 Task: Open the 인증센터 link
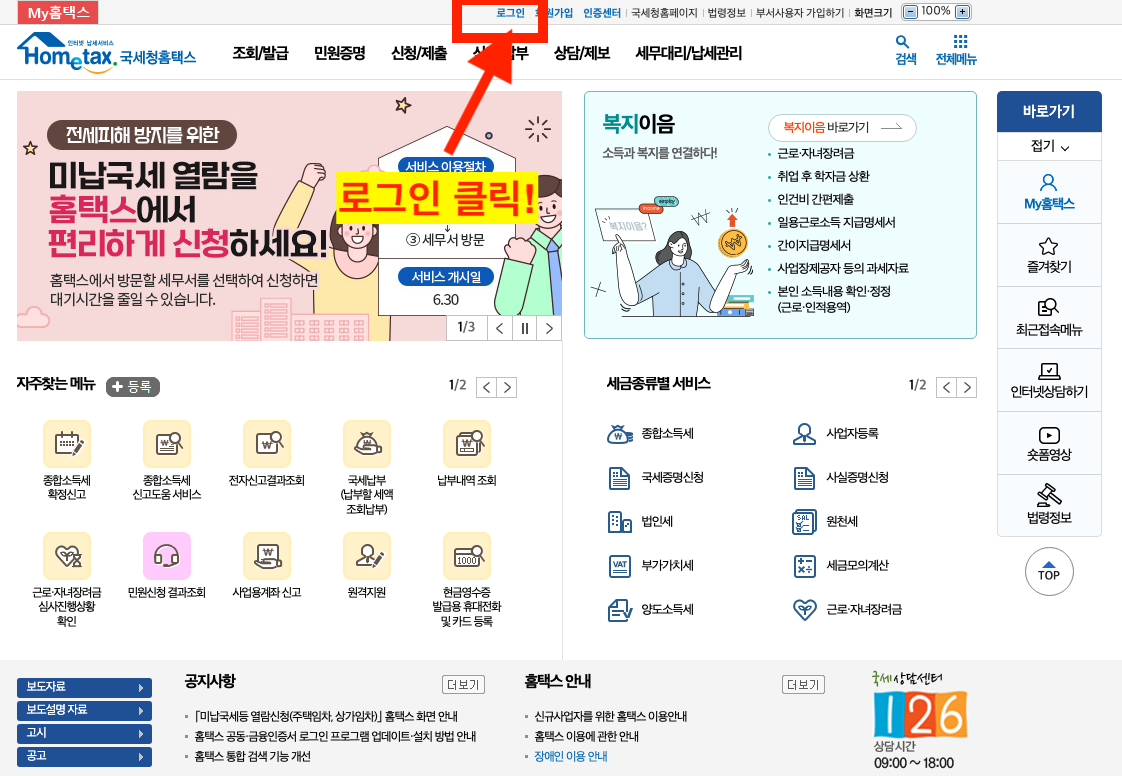click(x=602, y=13)
